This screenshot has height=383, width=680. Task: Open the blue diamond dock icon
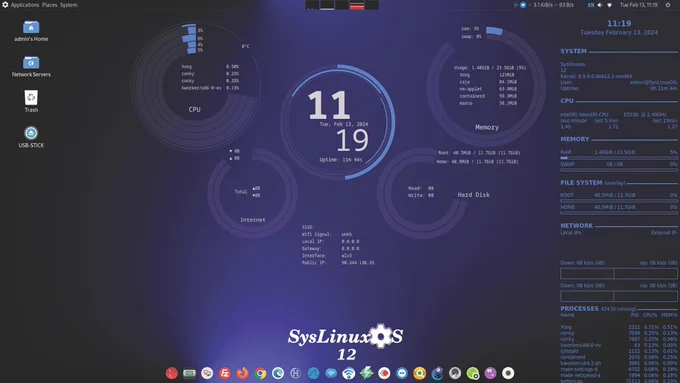tap(331, 373)
